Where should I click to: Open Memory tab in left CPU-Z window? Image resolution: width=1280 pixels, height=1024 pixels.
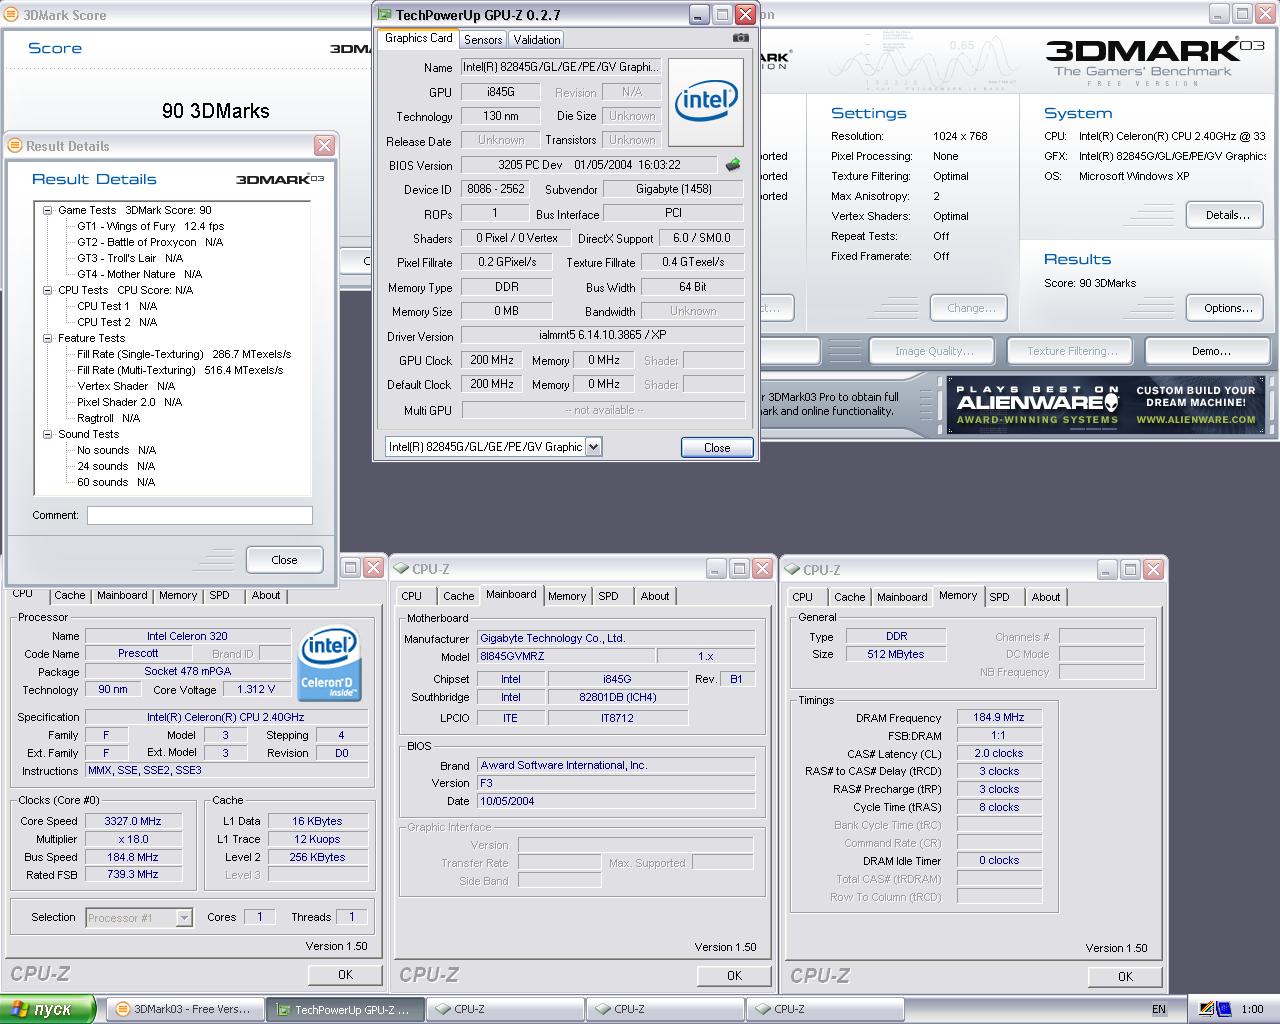(178, 595)
